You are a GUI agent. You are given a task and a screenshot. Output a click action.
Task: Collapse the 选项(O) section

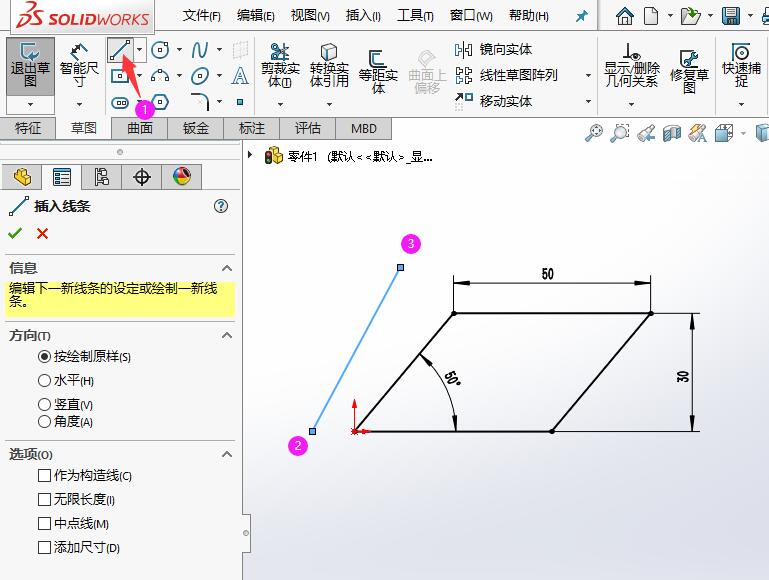227,454
